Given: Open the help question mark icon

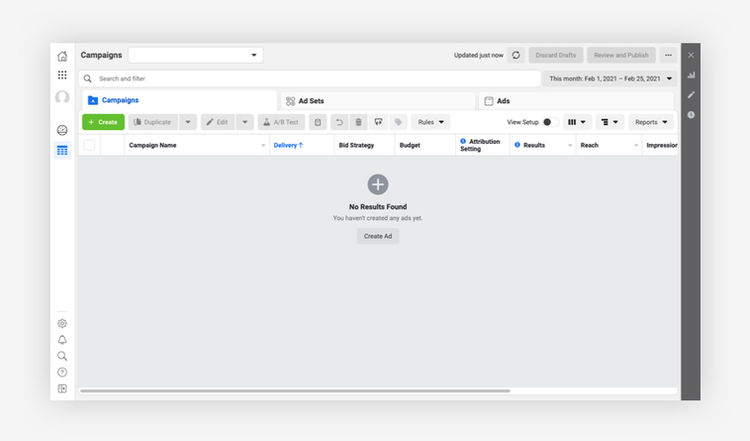Looking at the screenshot, I should (62, 372).
